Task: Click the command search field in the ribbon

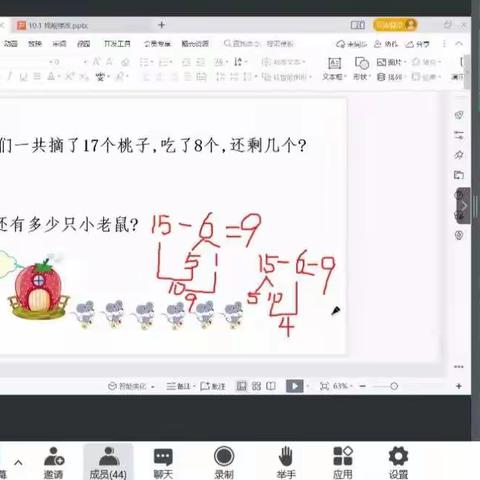Action: pyautogui.click(x=259, y=44)
